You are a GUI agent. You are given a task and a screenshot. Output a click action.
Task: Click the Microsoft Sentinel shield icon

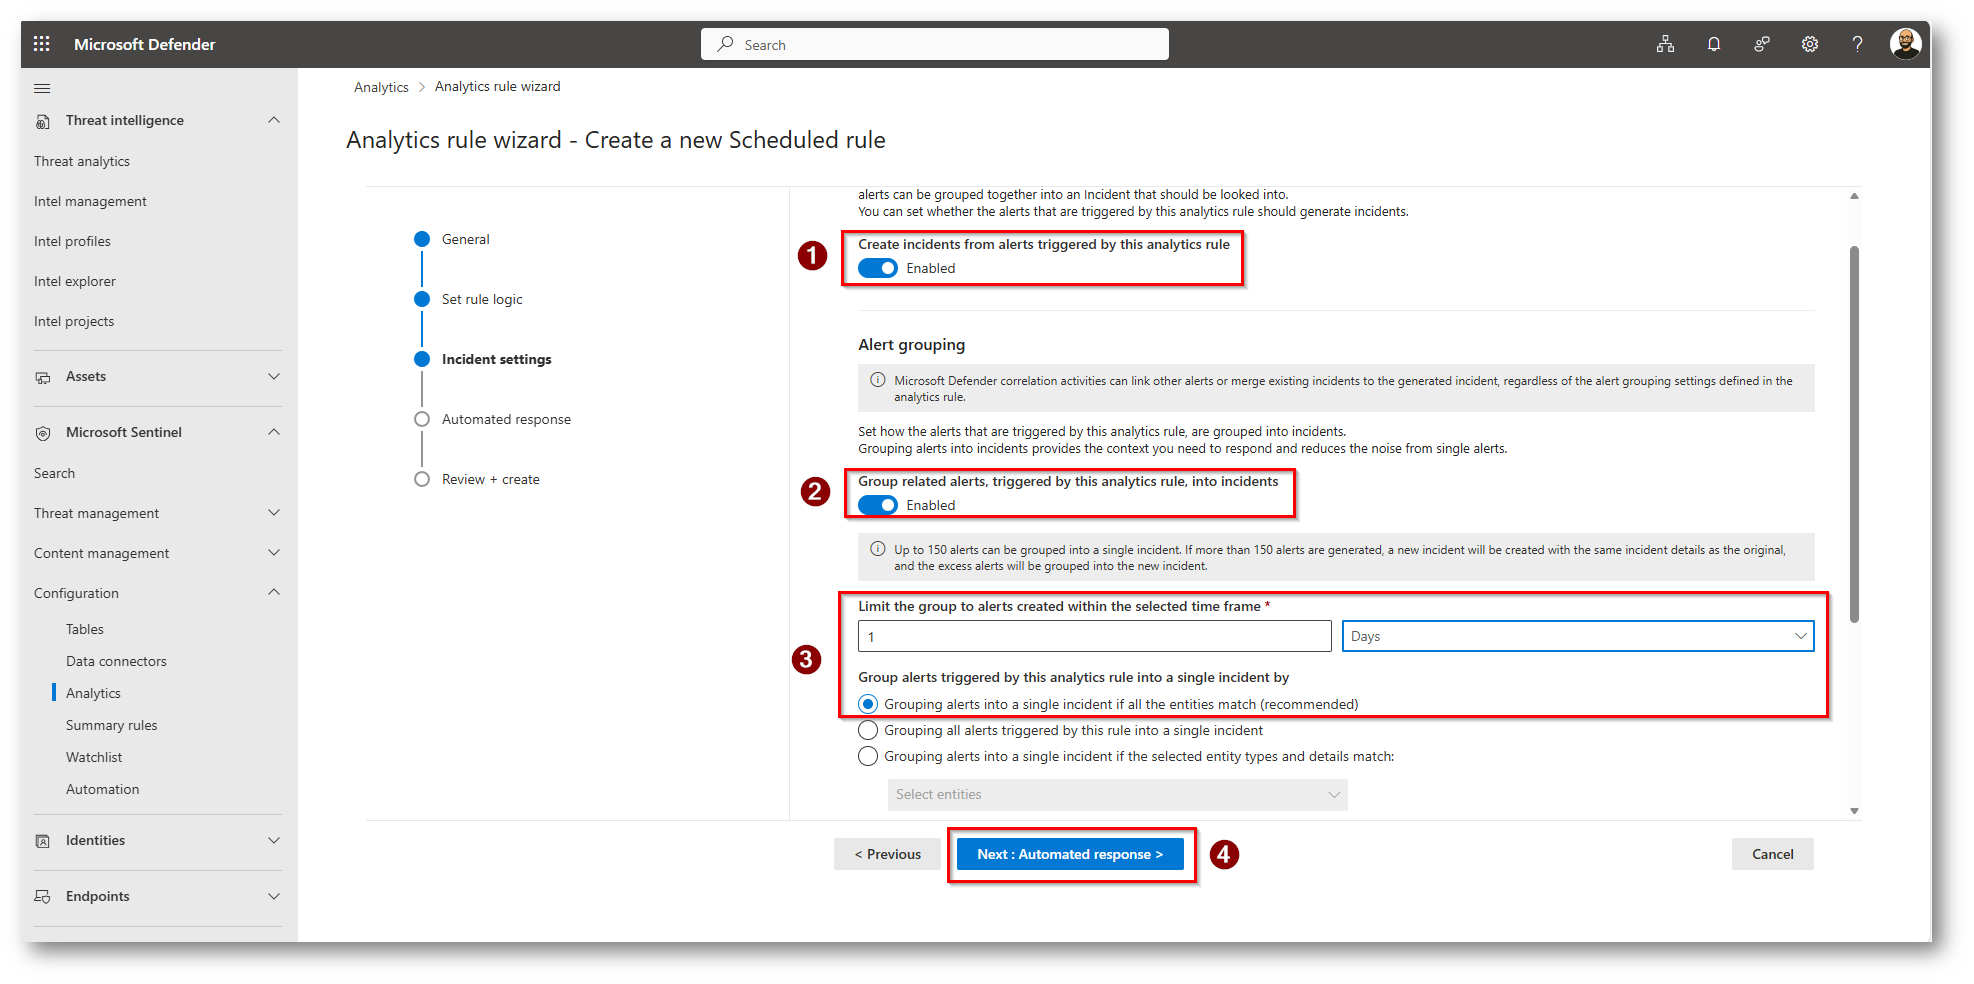[43, 433]
